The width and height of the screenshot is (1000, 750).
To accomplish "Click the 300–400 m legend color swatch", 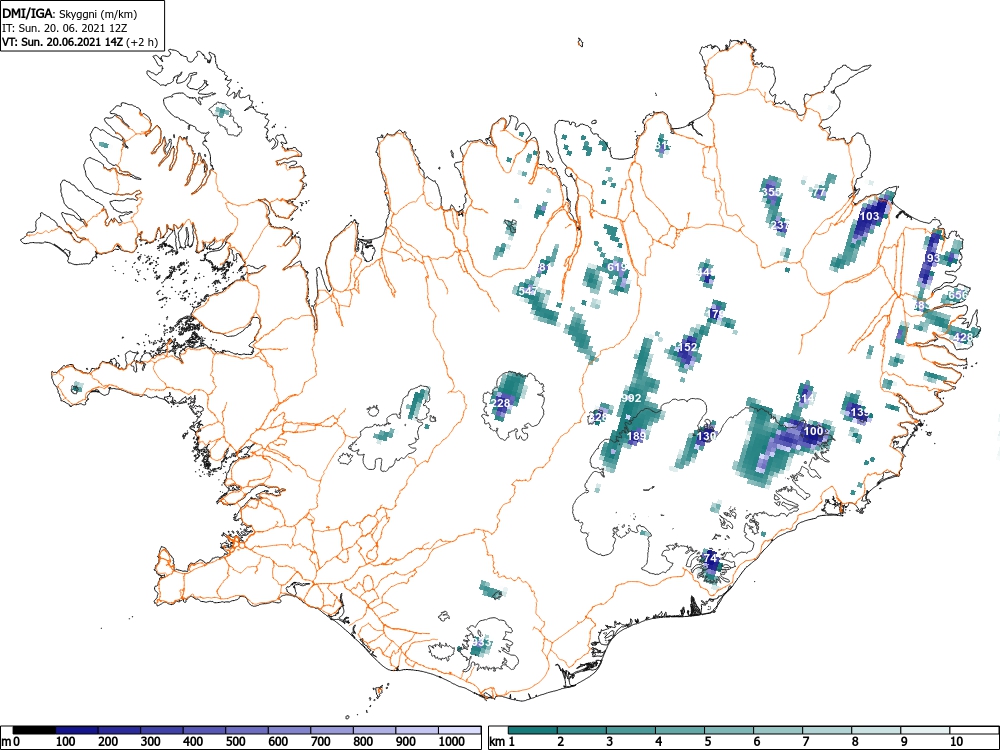I will click(162, 730).
